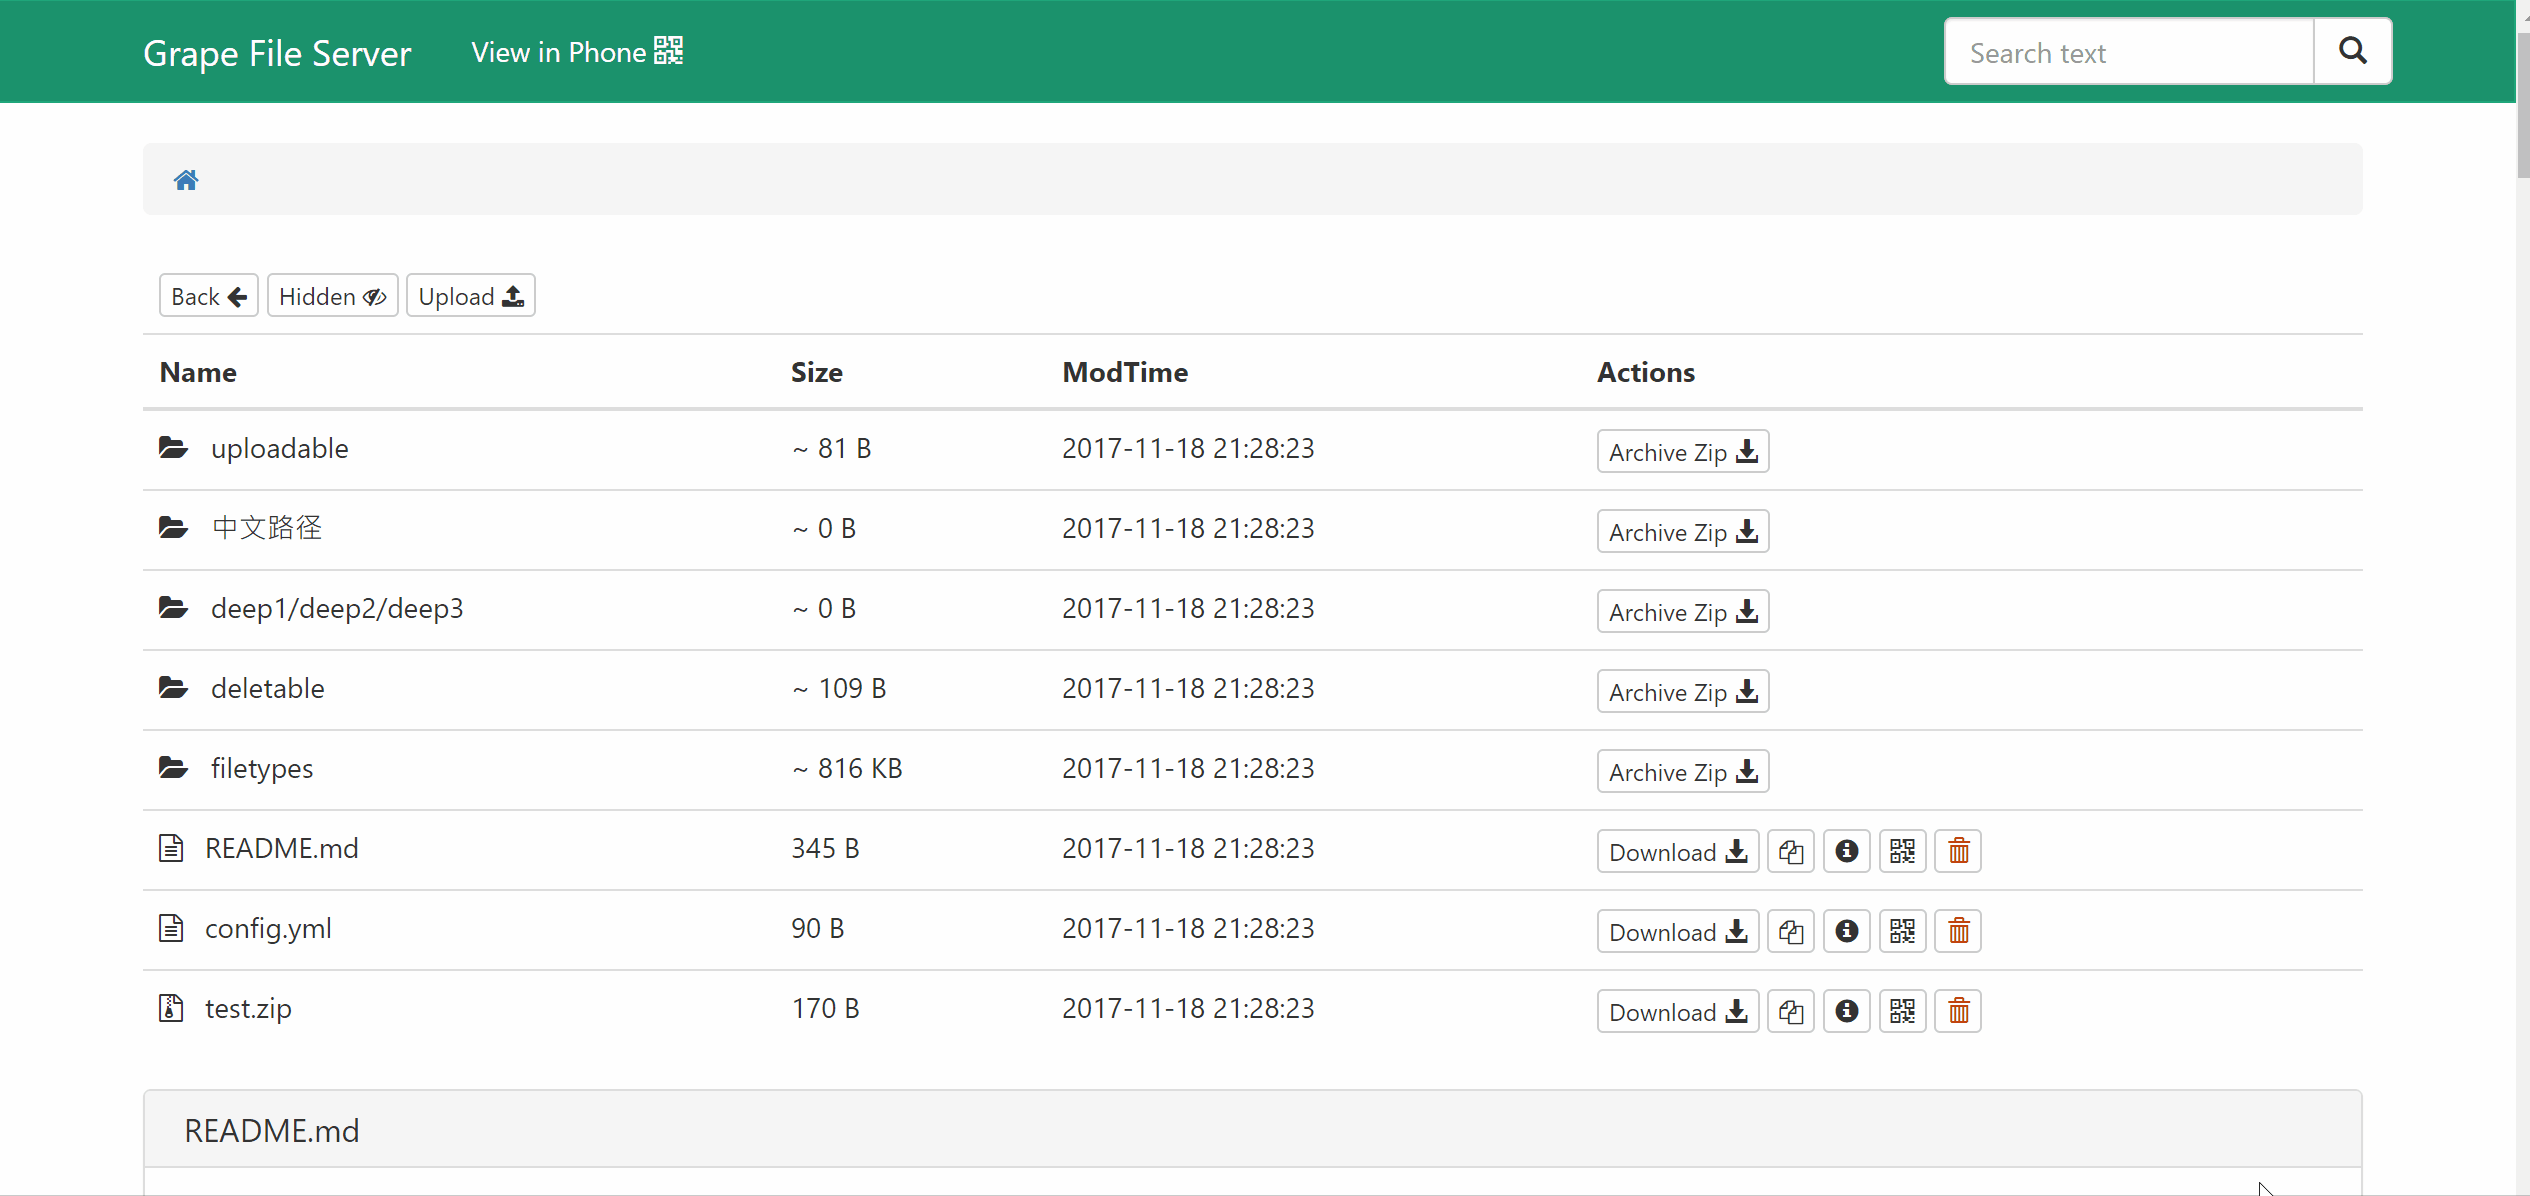Show QR code for config.yml
Image resolution: width=2530 pixels, height=1196 pixels.
click(1902, 932)
